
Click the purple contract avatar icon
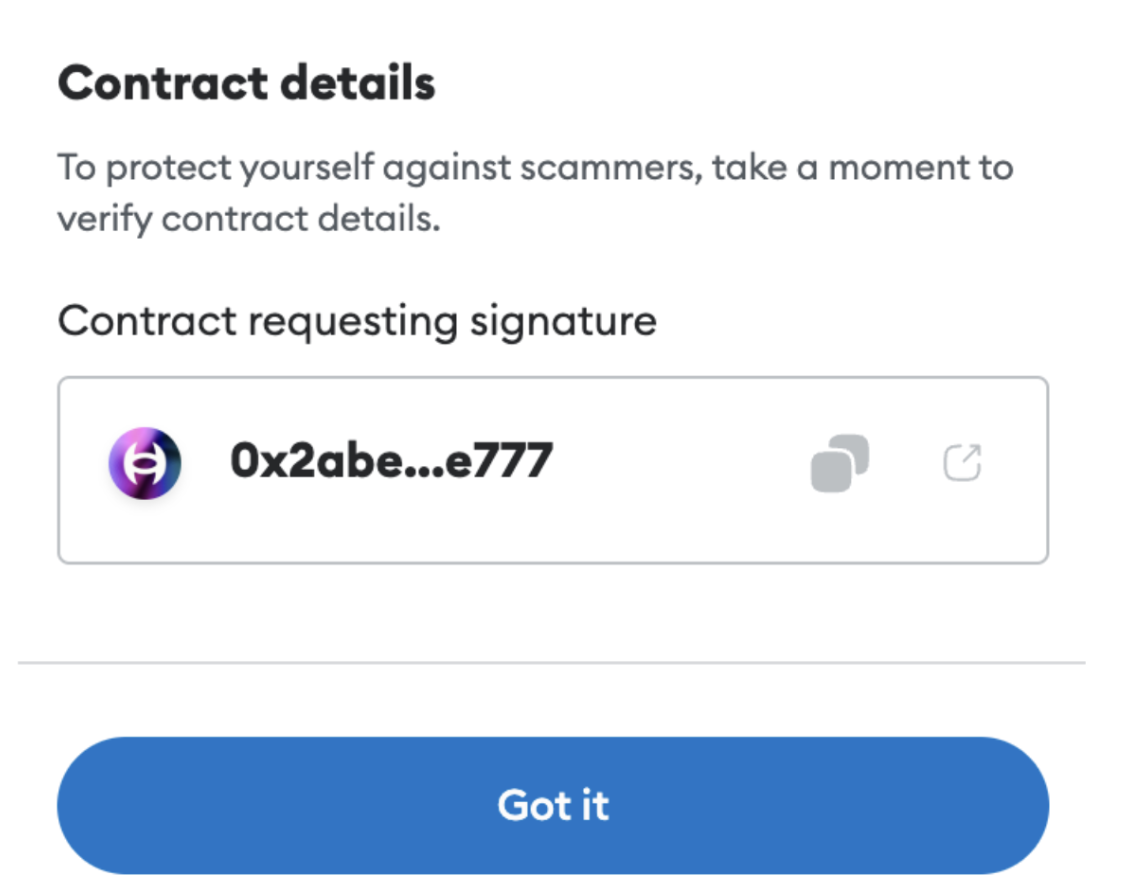(144, 463)
